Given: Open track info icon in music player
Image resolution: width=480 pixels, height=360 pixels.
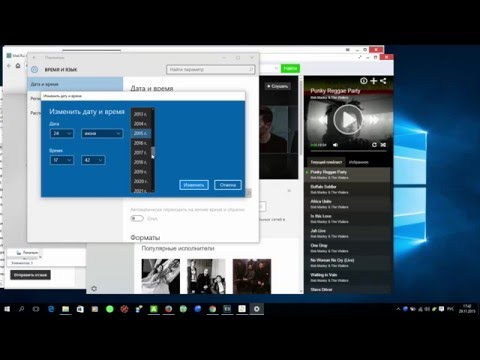Looking at the screenshot, I should [x=364, y=81].
